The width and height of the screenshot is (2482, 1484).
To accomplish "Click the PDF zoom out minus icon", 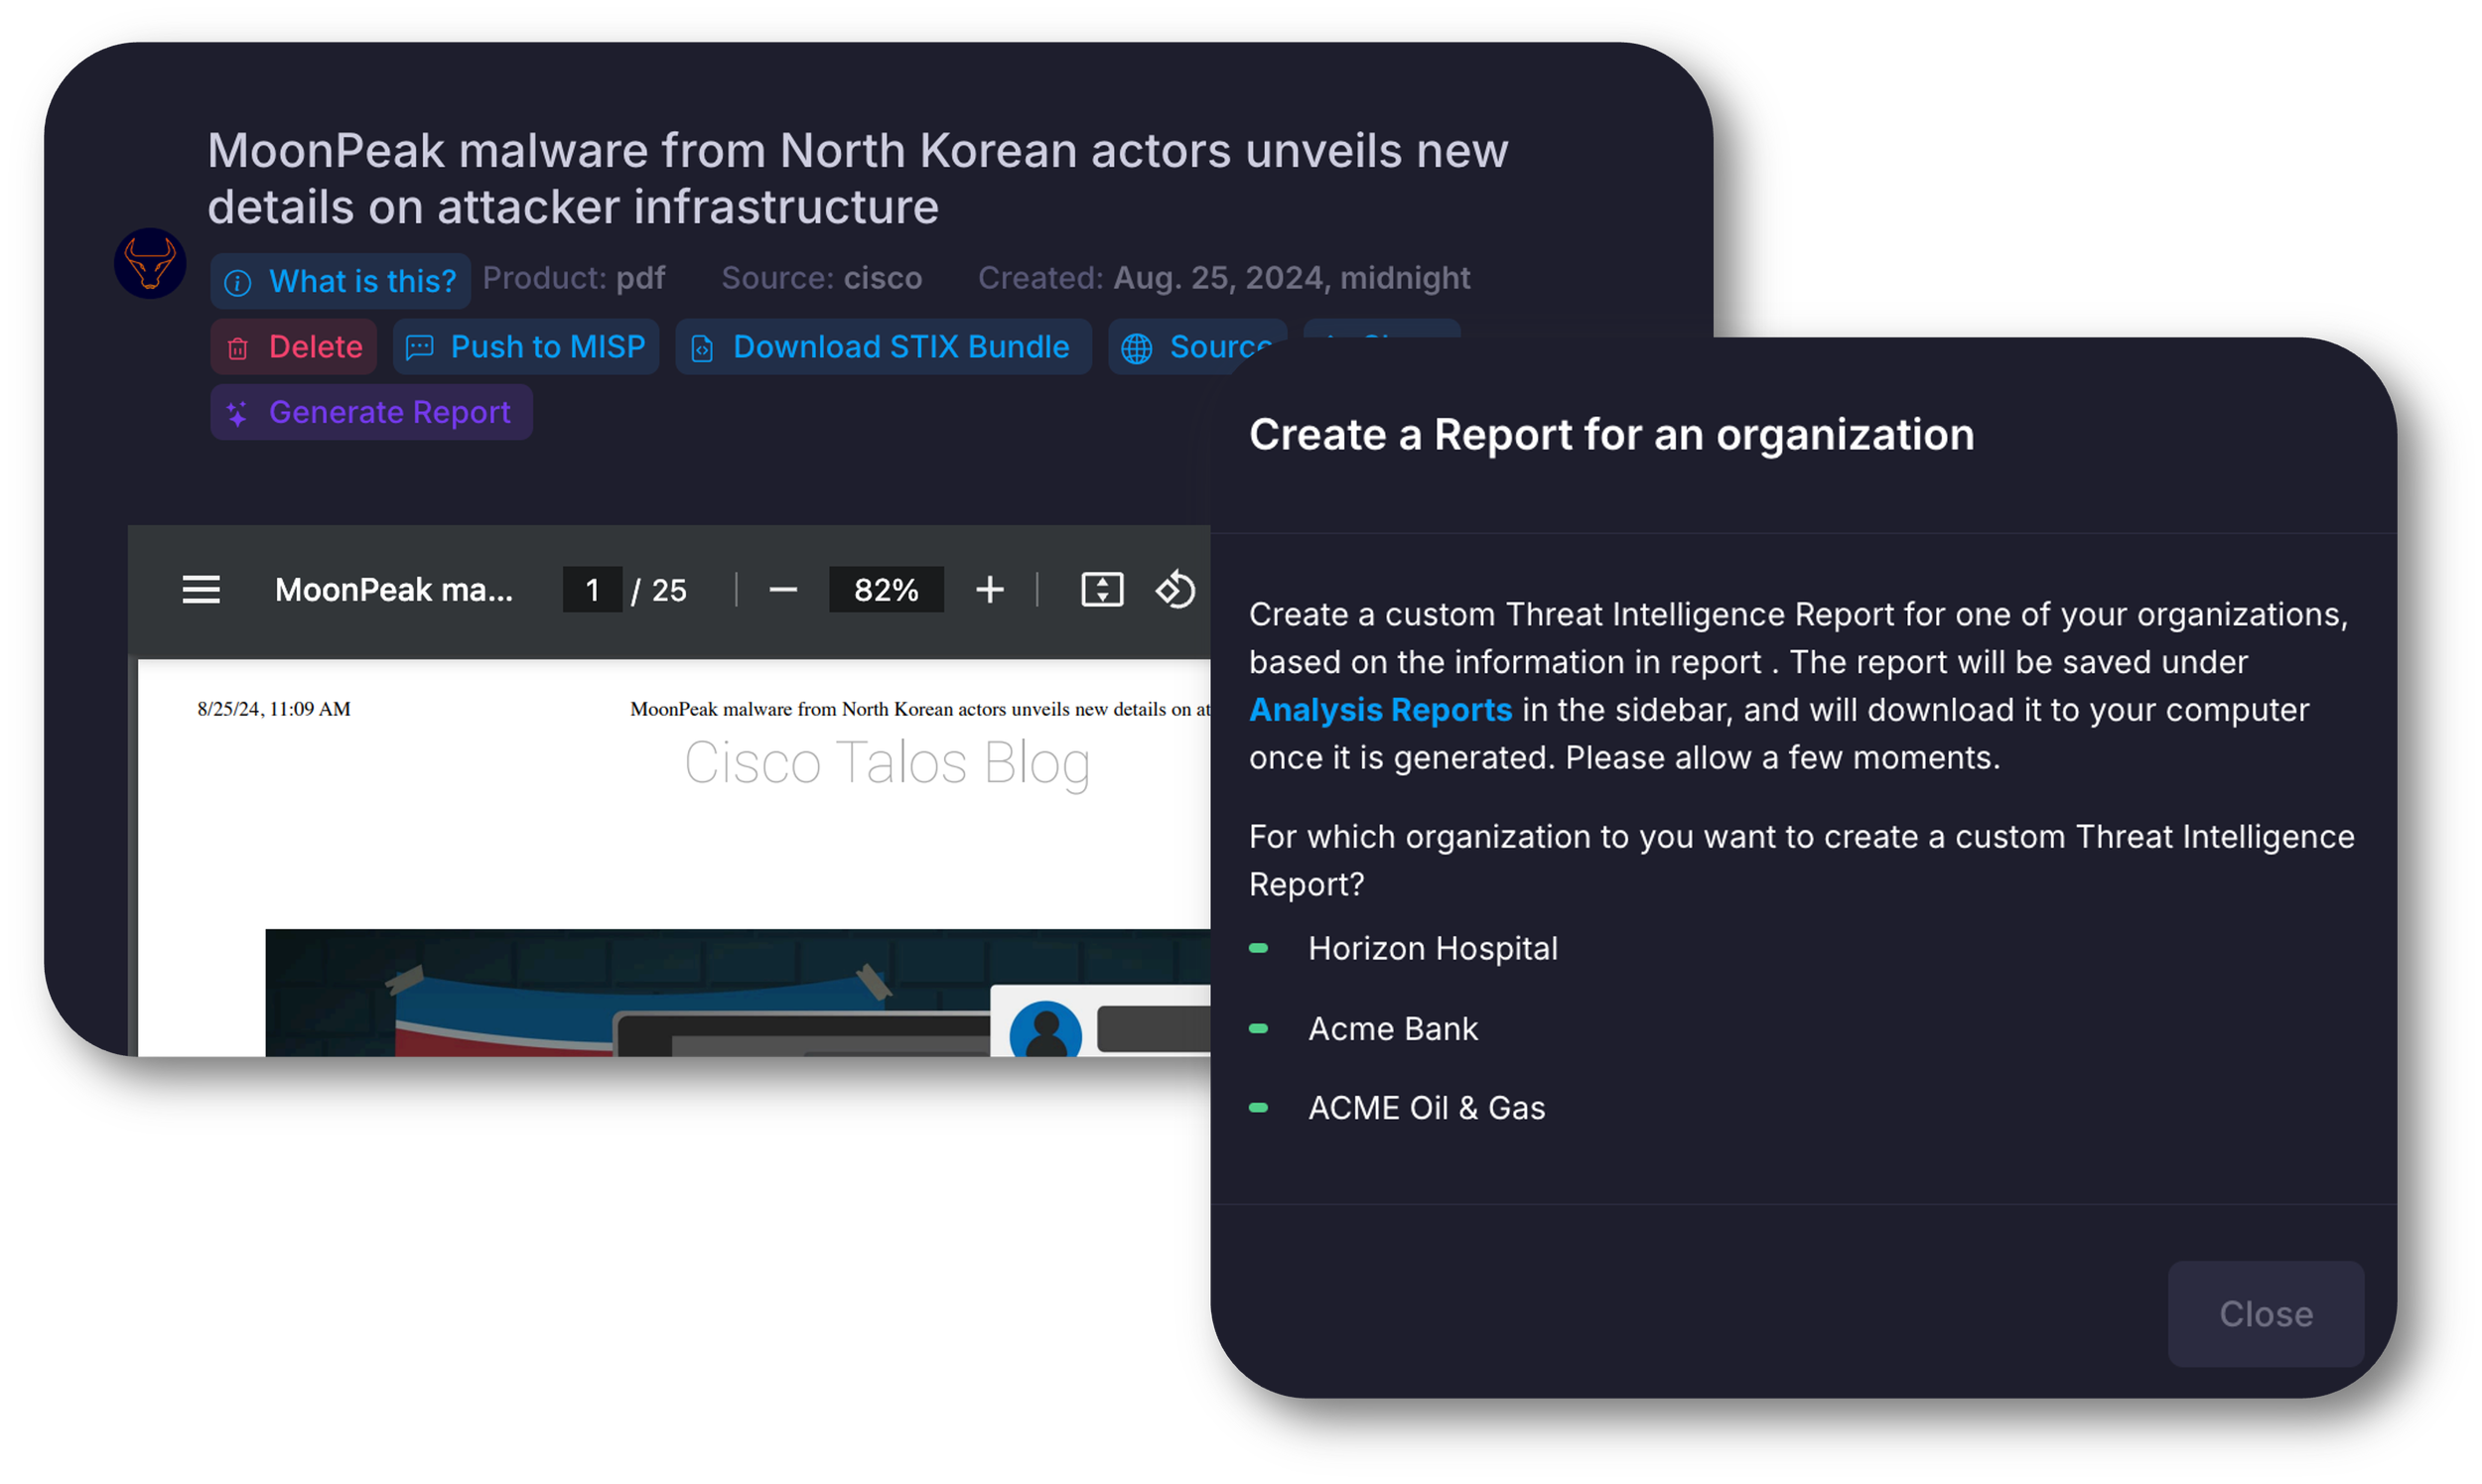I will pos(783,590).
